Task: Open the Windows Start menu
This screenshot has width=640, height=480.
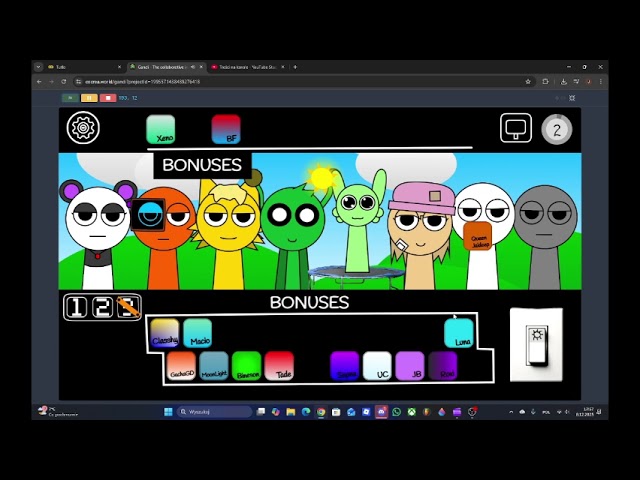Action: (168, 412)
